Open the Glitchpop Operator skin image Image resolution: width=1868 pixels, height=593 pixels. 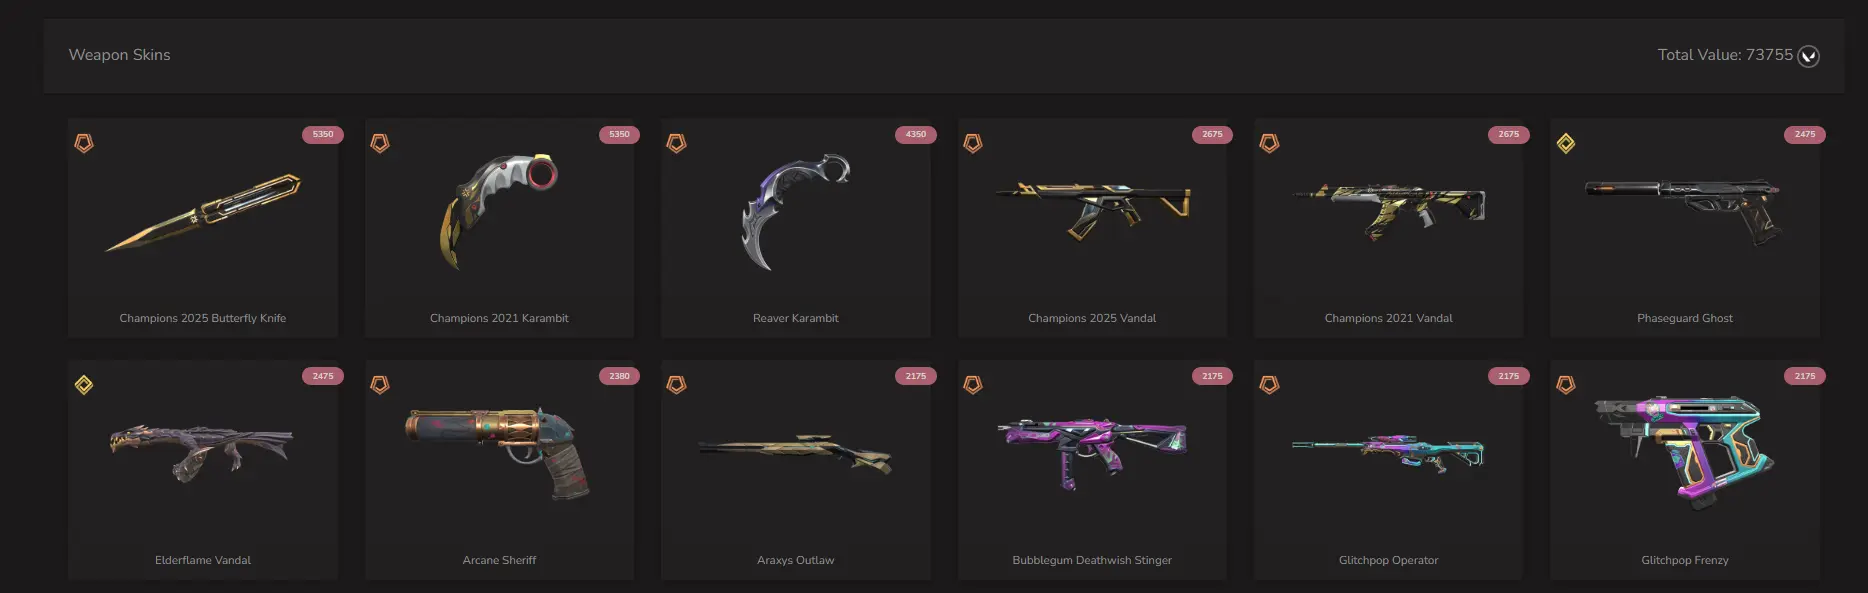coord(1388,453)
